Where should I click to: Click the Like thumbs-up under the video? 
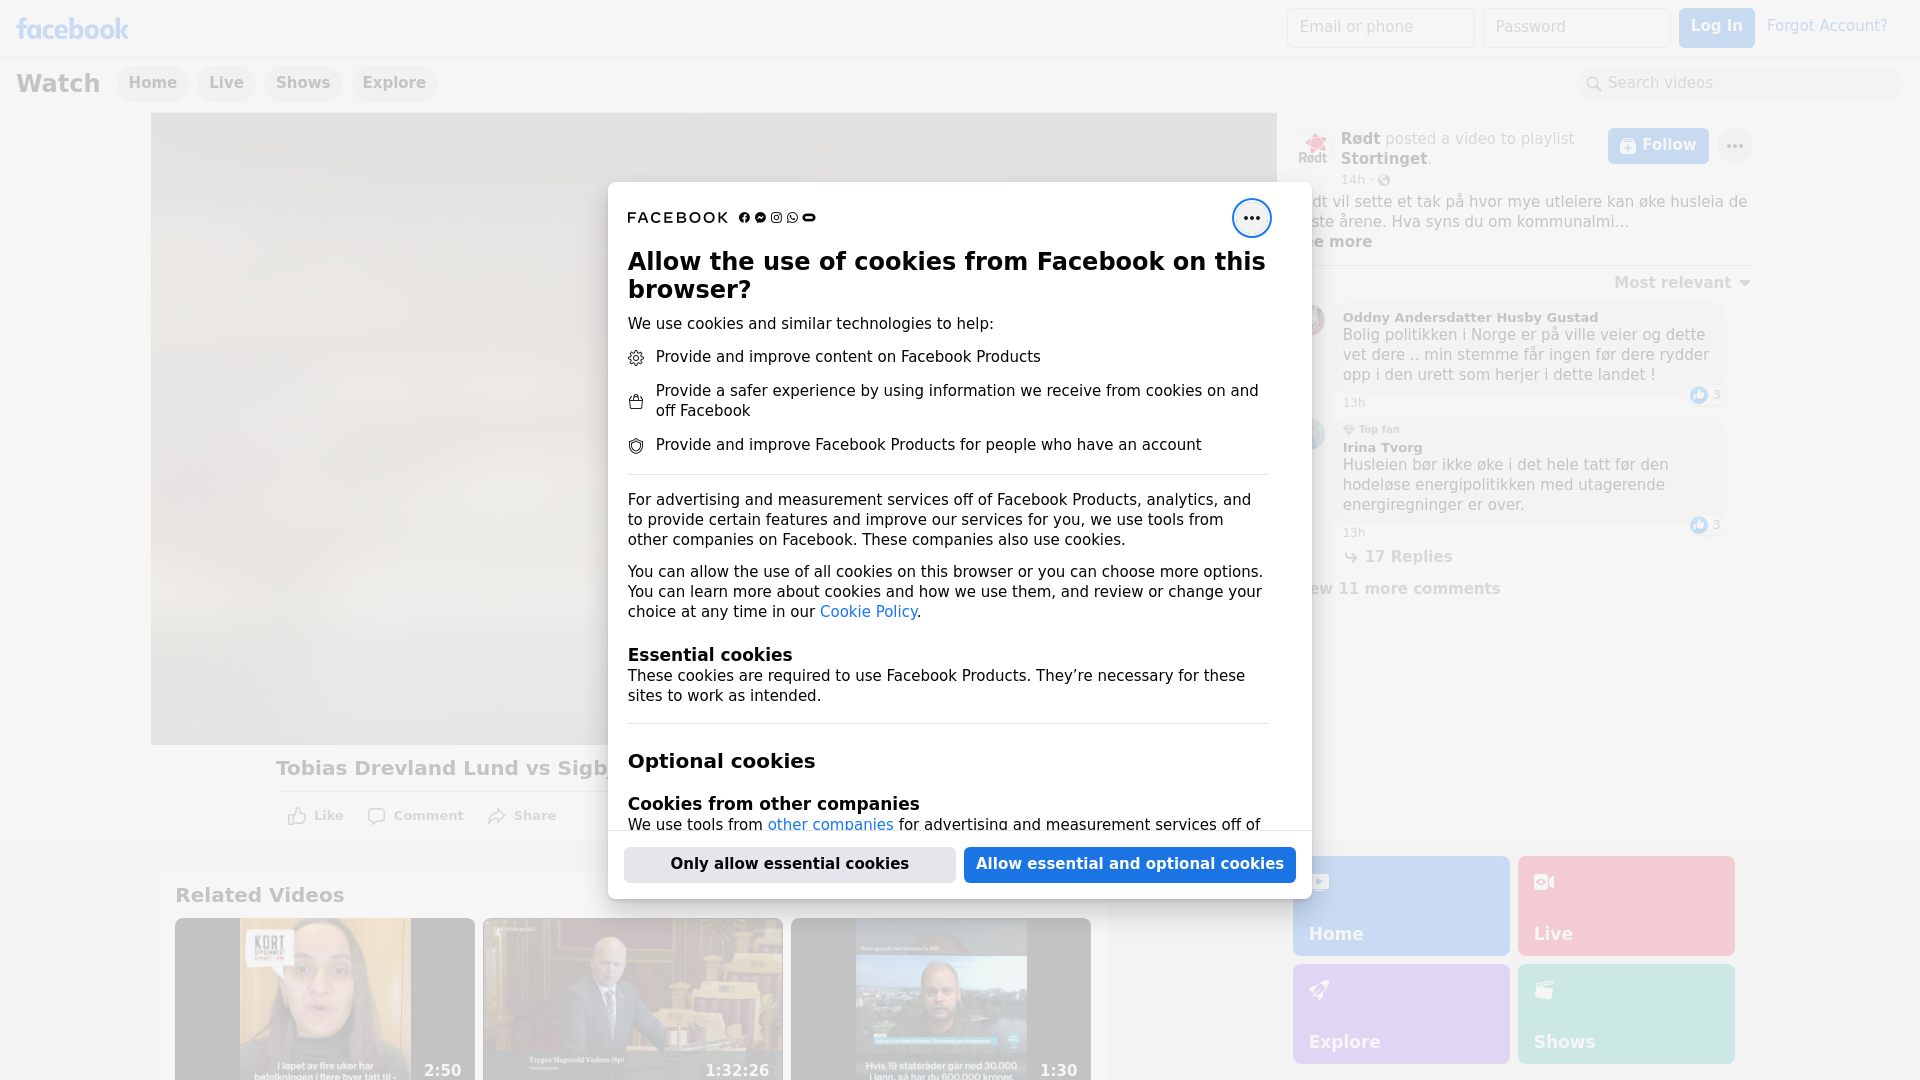point(315,816)
